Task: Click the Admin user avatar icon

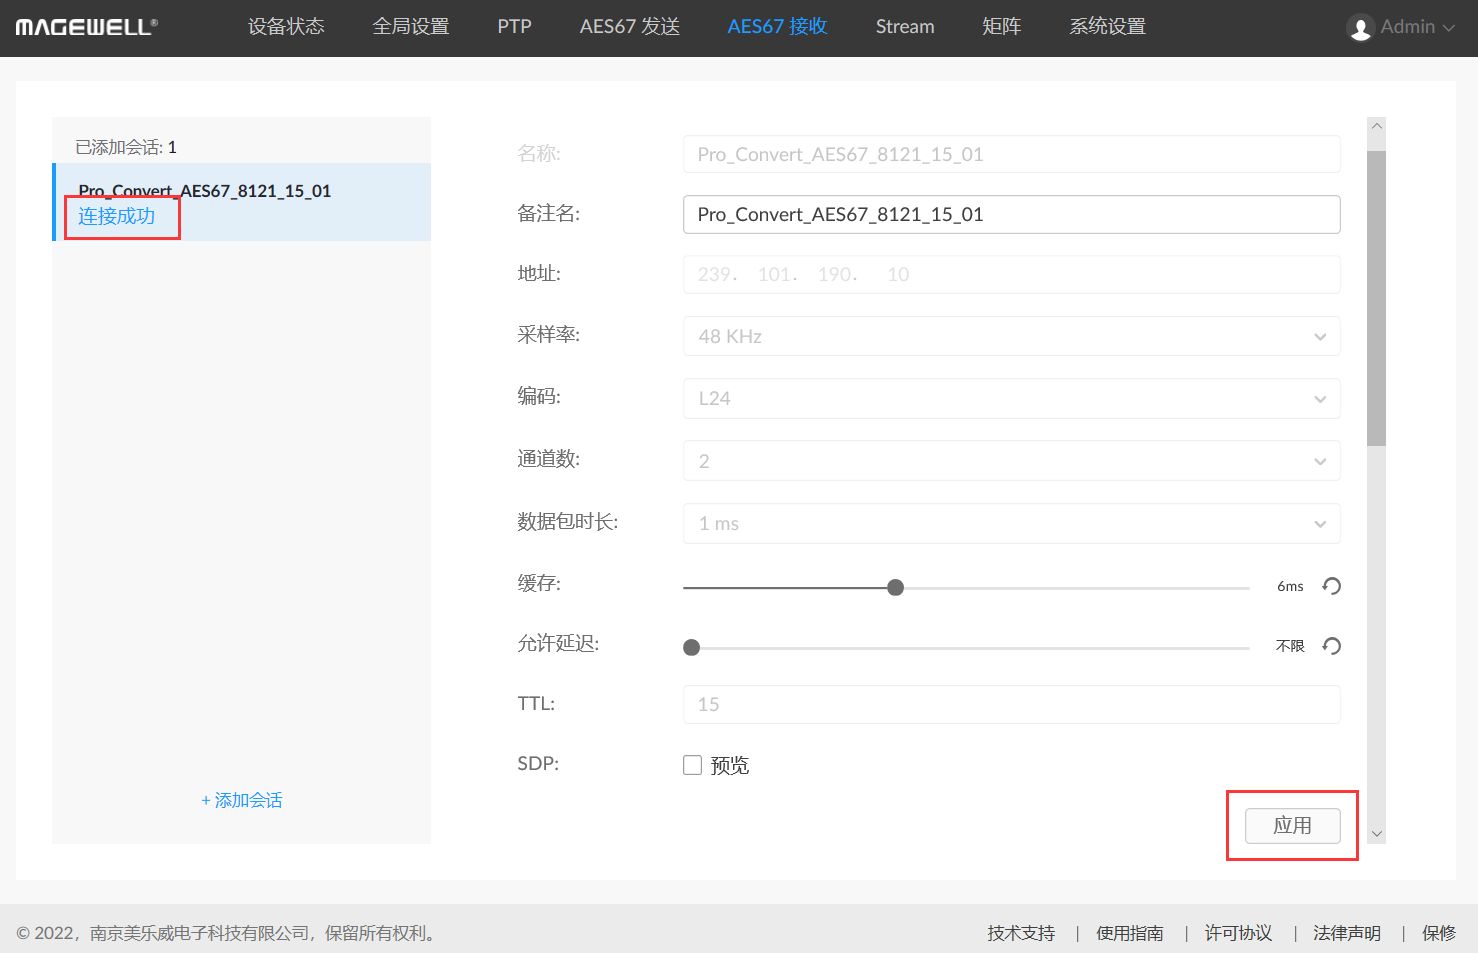Action: pos(1360,28)
